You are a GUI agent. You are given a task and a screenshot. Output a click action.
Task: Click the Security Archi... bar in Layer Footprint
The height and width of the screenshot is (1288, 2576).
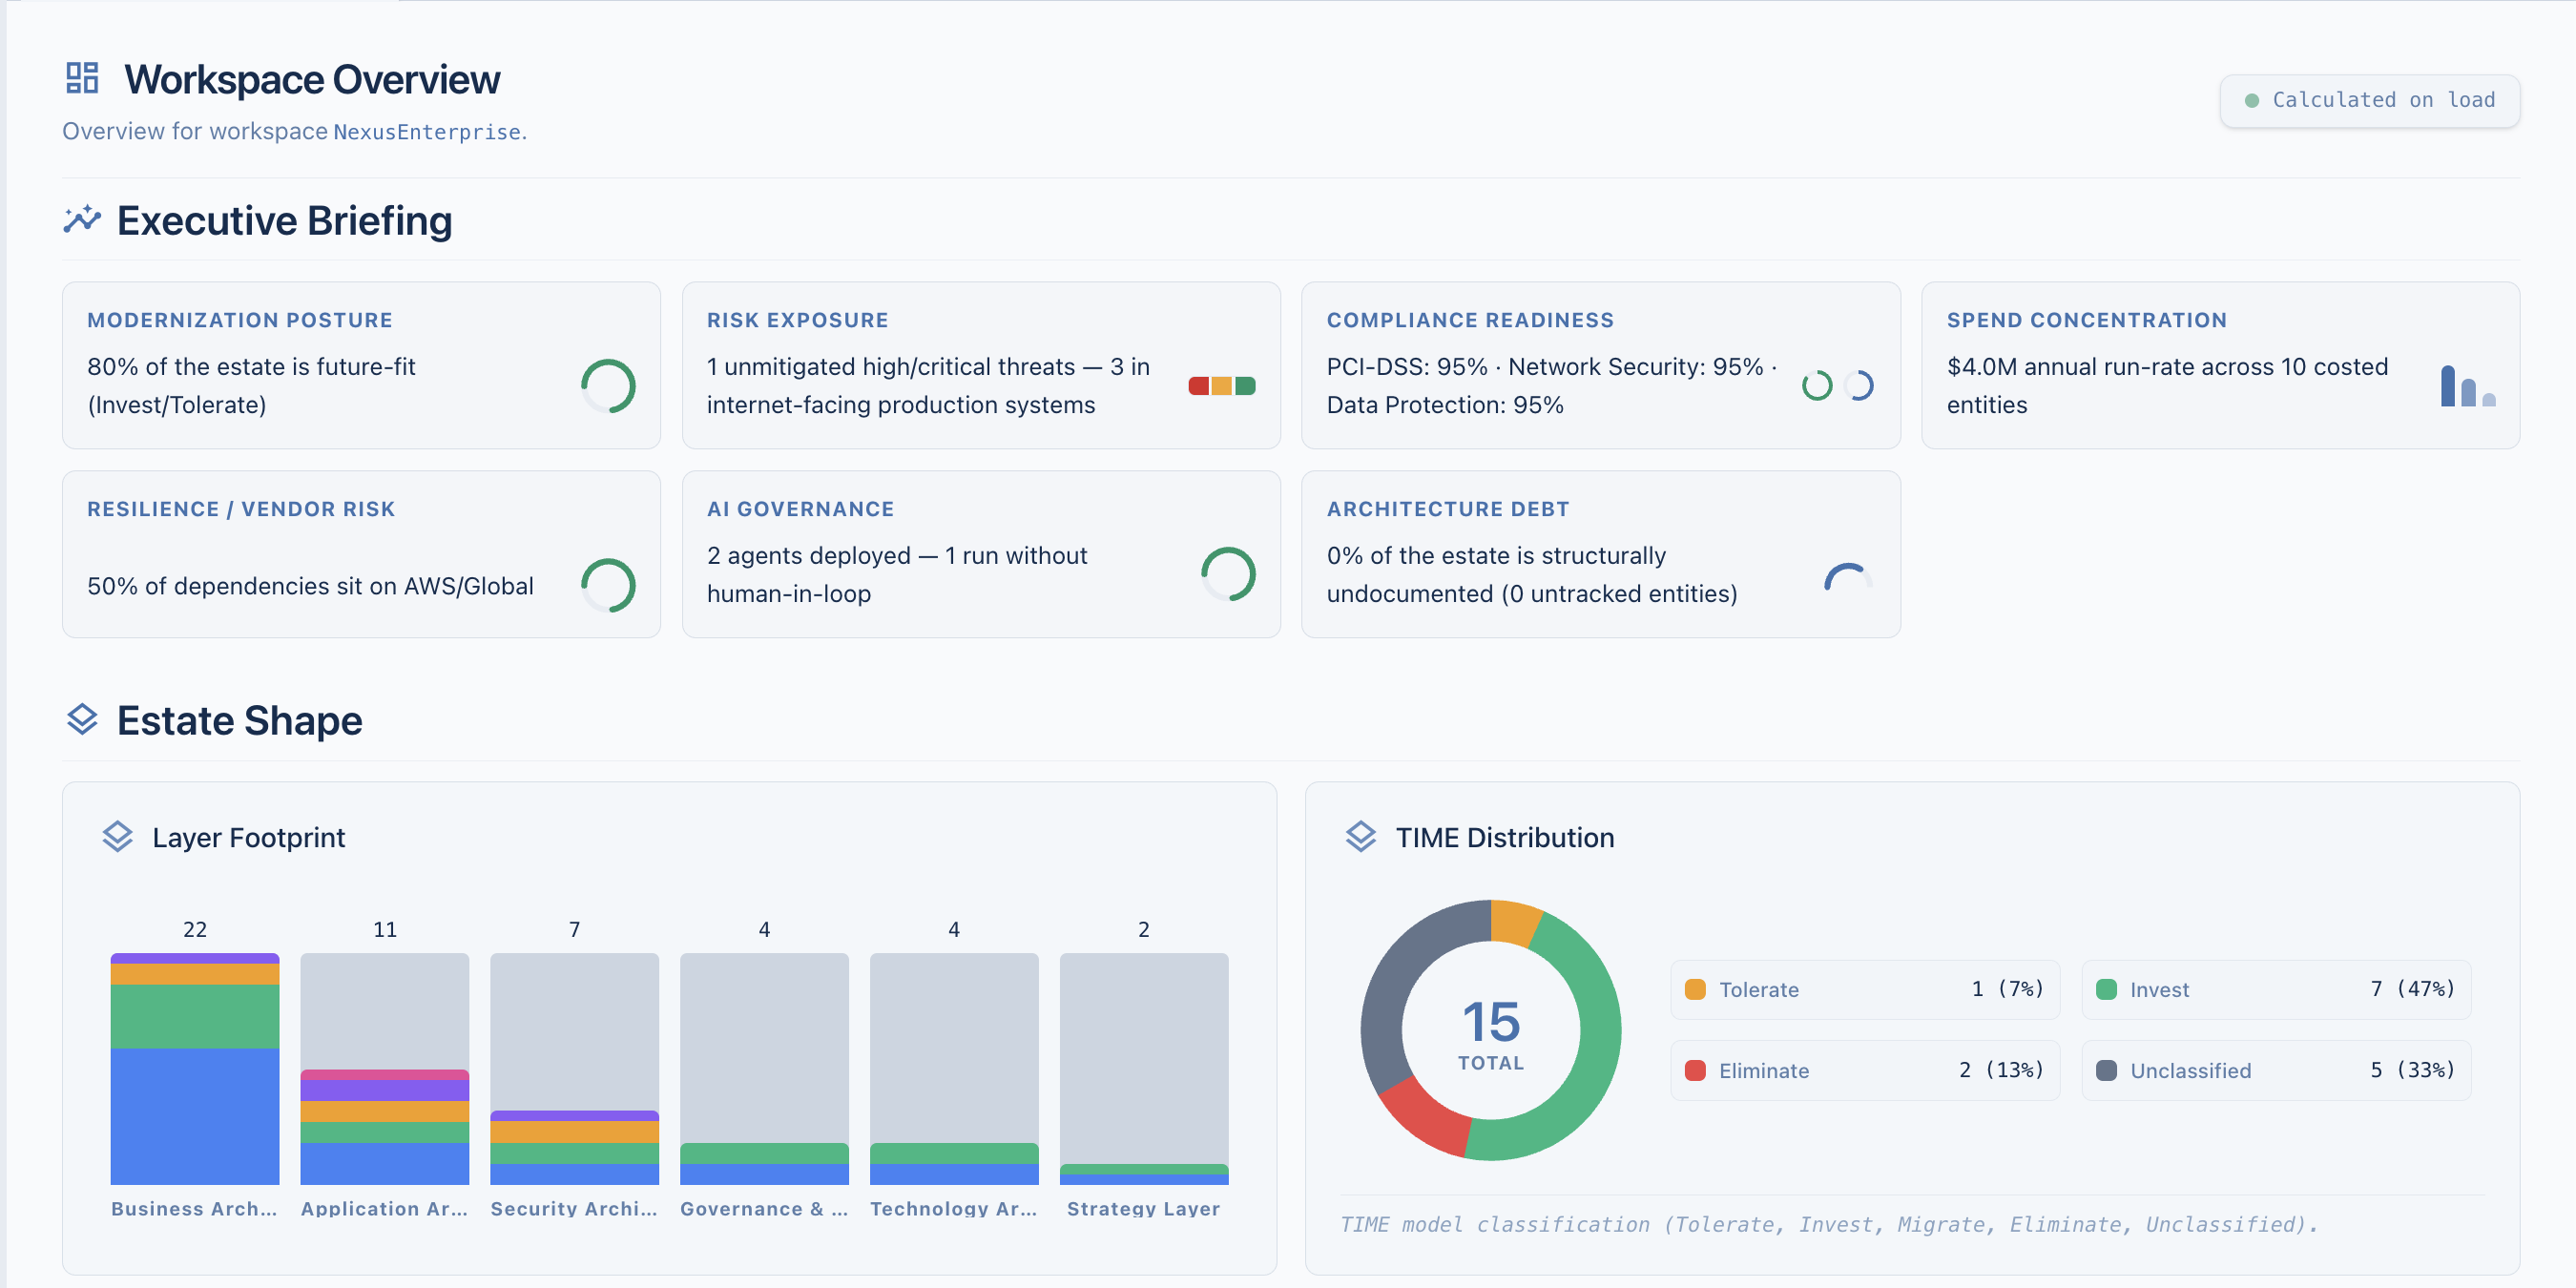click(574, 1069)
